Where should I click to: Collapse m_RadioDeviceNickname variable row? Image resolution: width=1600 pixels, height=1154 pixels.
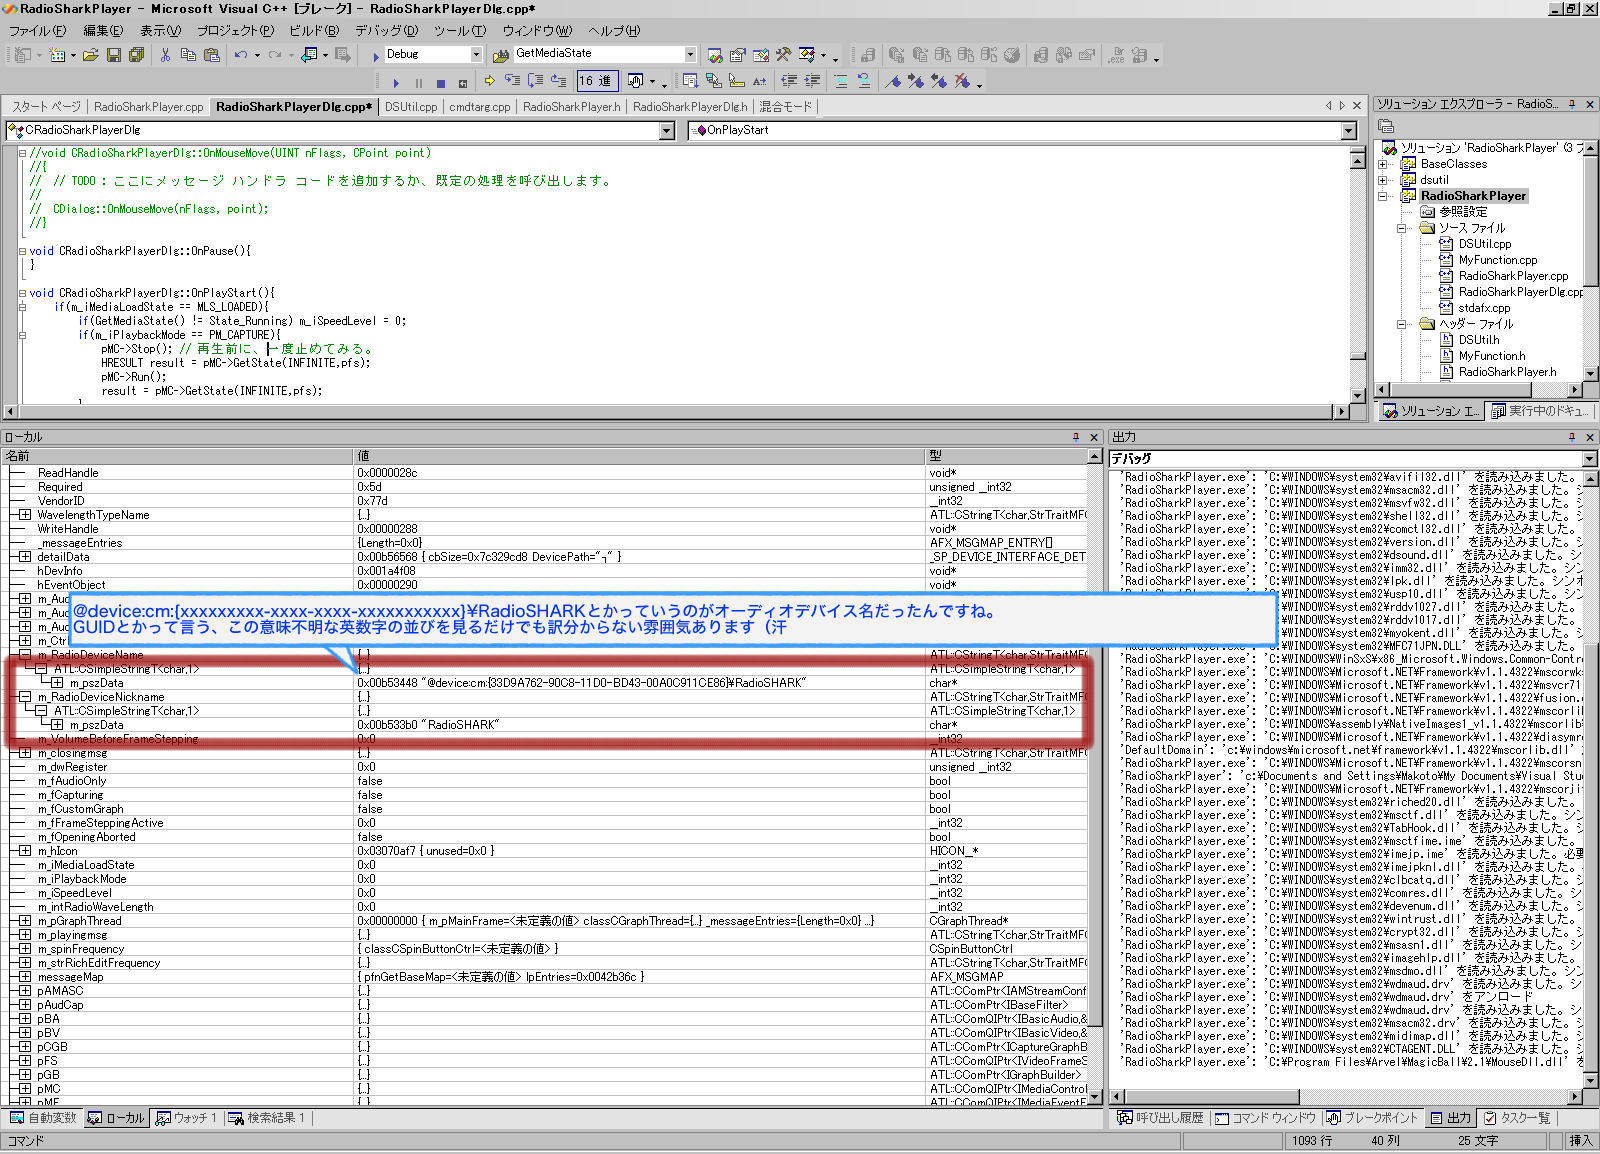tap(25, 697)
